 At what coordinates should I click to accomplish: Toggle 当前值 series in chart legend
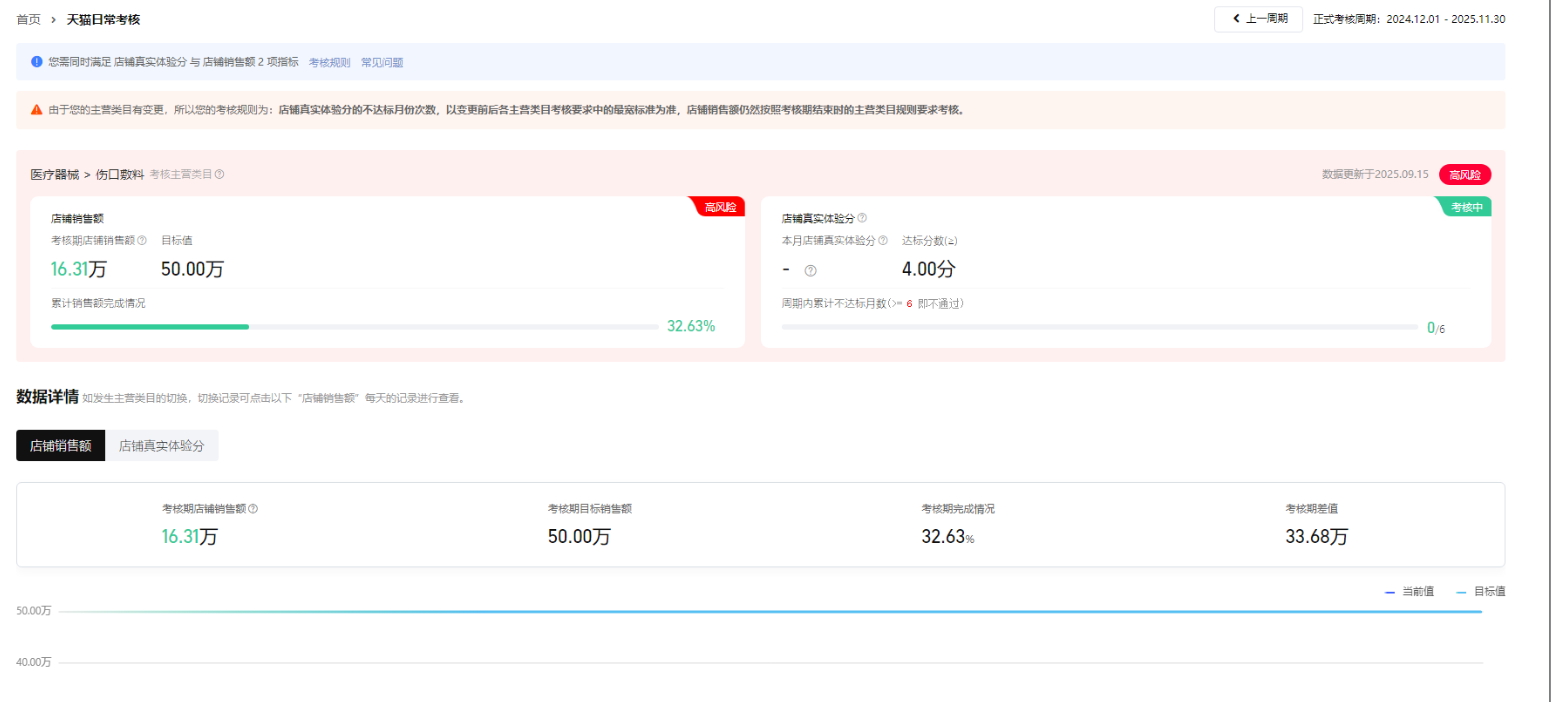pos(1409,592)
